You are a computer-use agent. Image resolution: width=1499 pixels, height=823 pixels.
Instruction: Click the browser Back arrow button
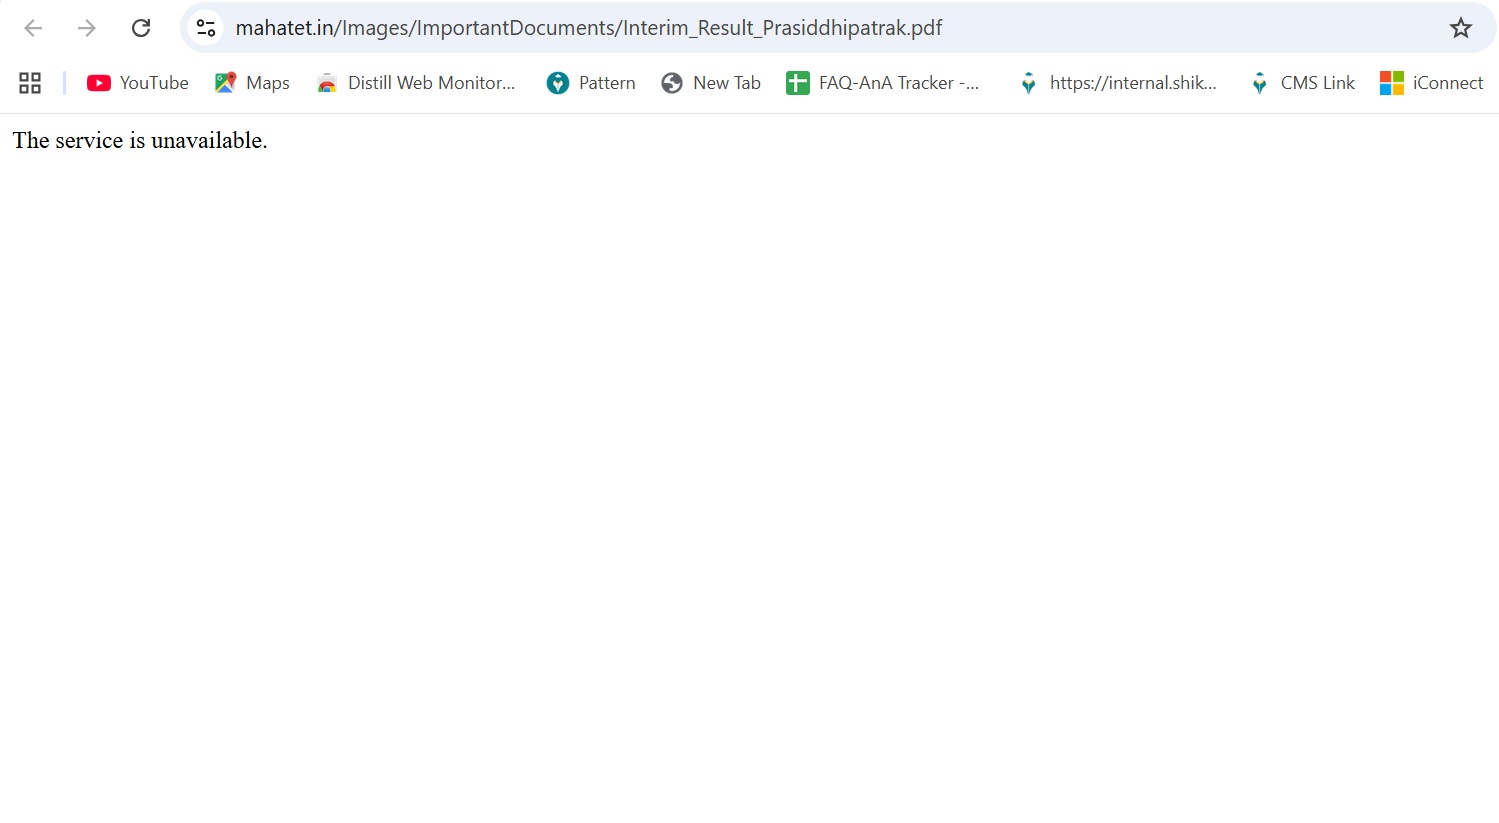point(33,28)
